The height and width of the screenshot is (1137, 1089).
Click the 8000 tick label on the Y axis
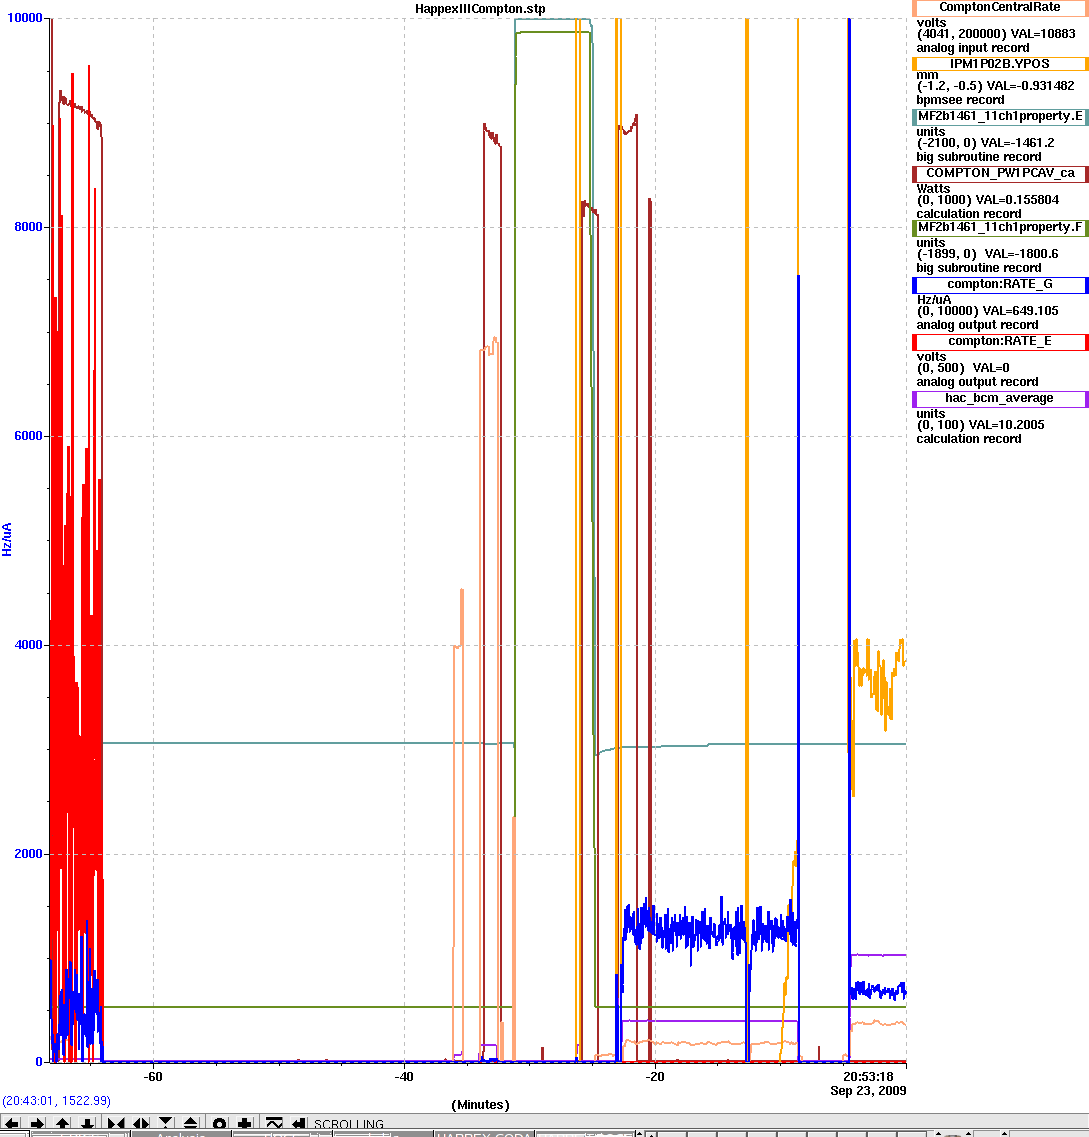[28, 227]
